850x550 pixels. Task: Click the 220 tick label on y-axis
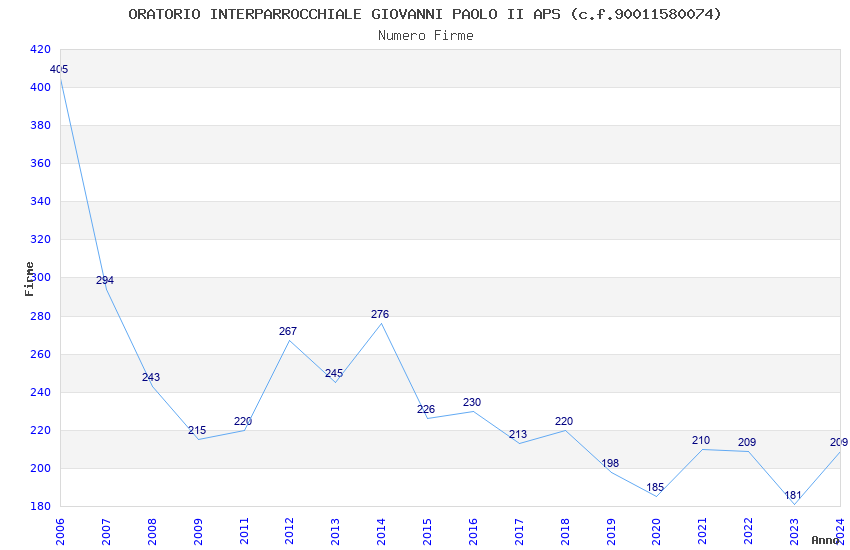click(40, 430)
